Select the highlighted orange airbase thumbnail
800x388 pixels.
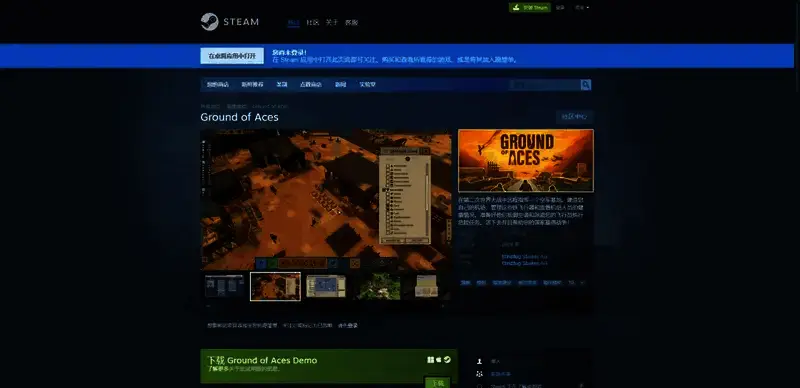(276, 286)
